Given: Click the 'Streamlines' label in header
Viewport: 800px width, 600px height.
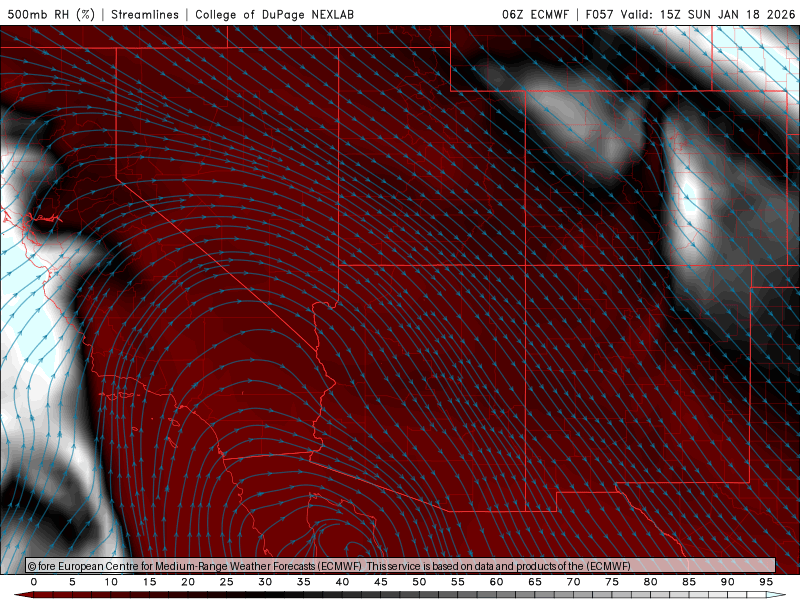Looking at the screenshot, I should 145,14.
